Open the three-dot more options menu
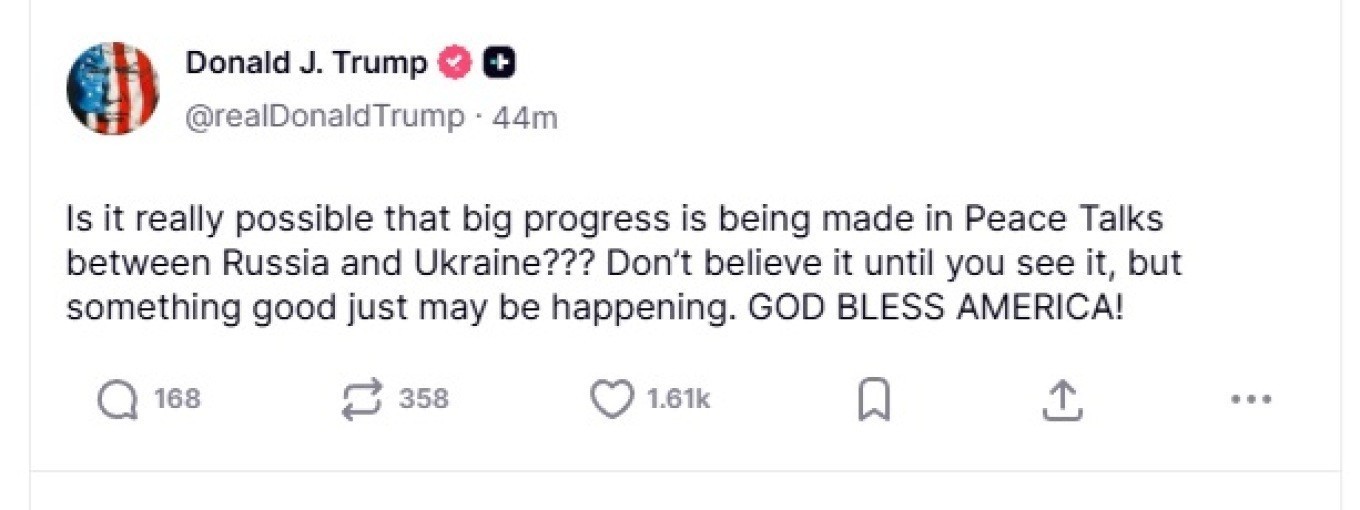This screenshot has height=510, width=1360. (x=1250, y=400)
